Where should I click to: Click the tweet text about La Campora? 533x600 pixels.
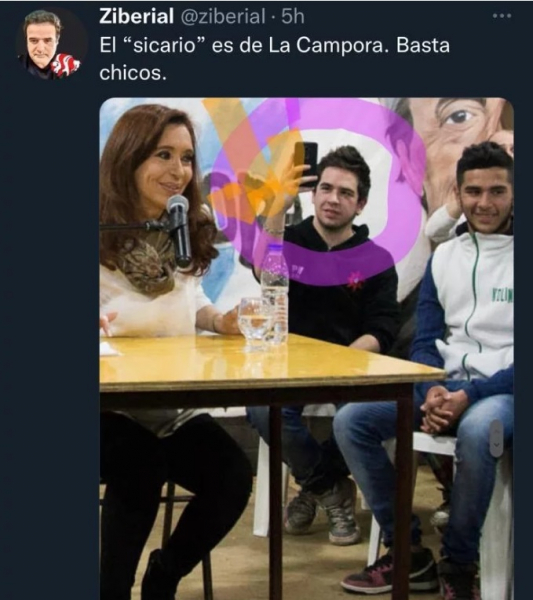tap(274, 59)
